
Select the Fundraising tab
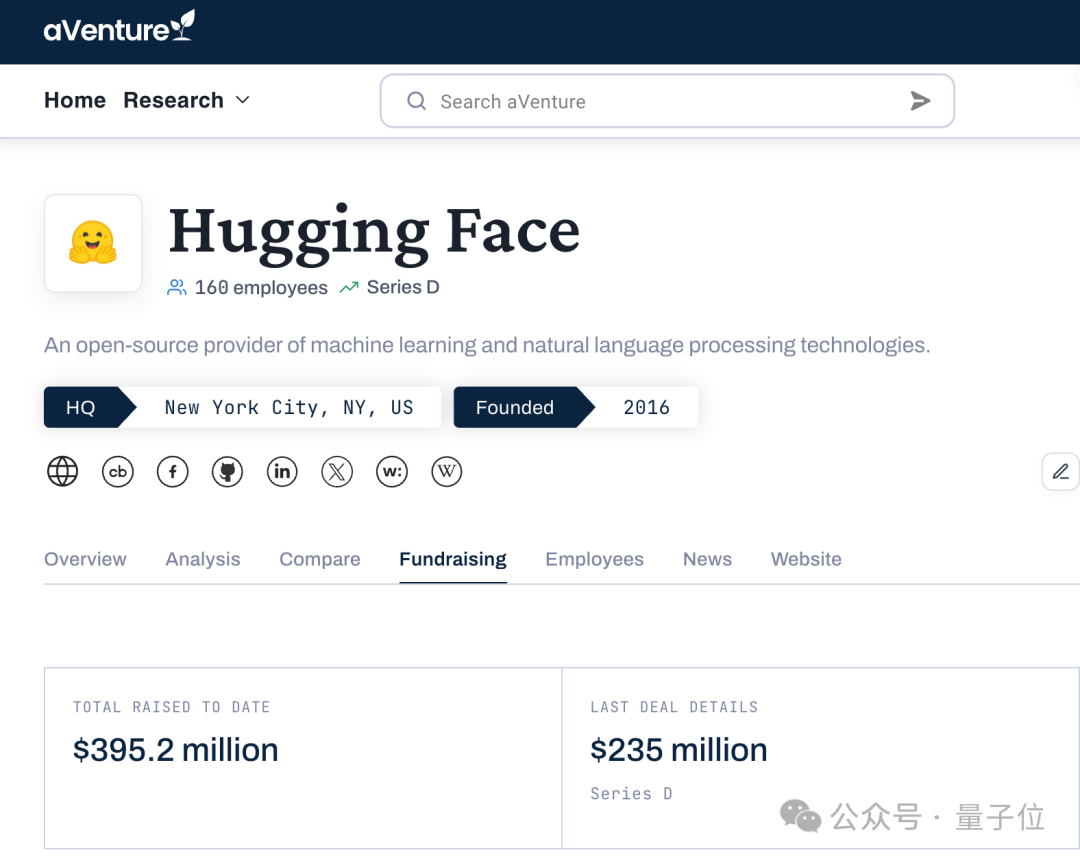(453, 559)
